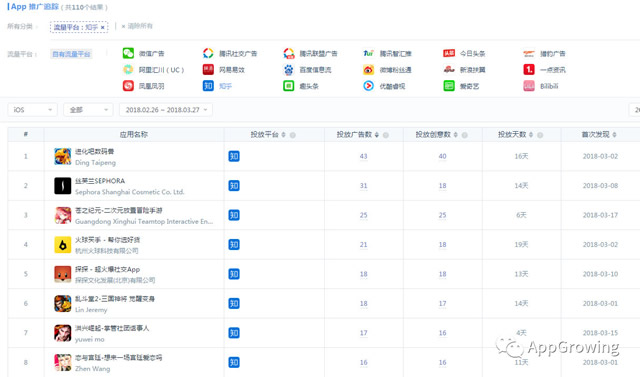Show help icon beside 投放天数 header

coord(540,135)
